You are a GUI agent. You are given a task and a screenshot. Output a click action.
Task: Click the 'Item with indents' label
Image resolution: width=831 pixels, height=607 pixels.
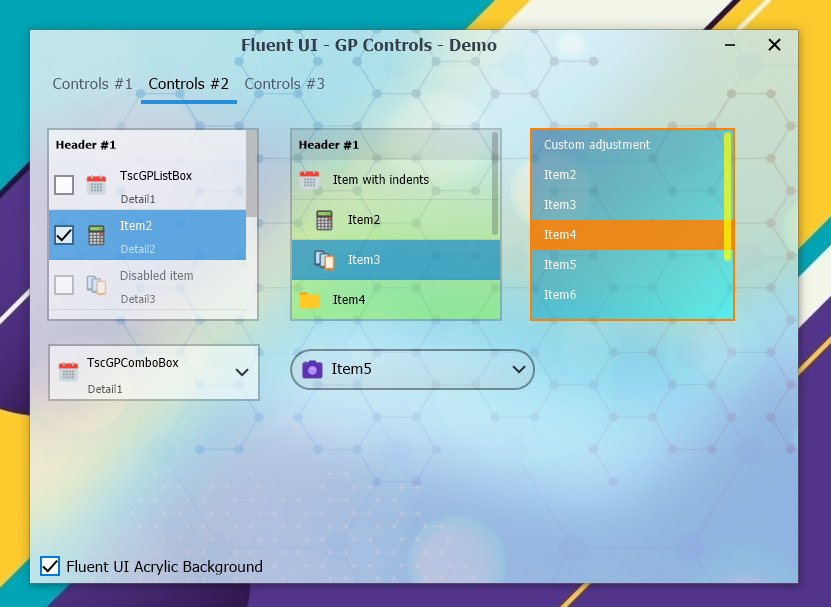pos(381,180)
